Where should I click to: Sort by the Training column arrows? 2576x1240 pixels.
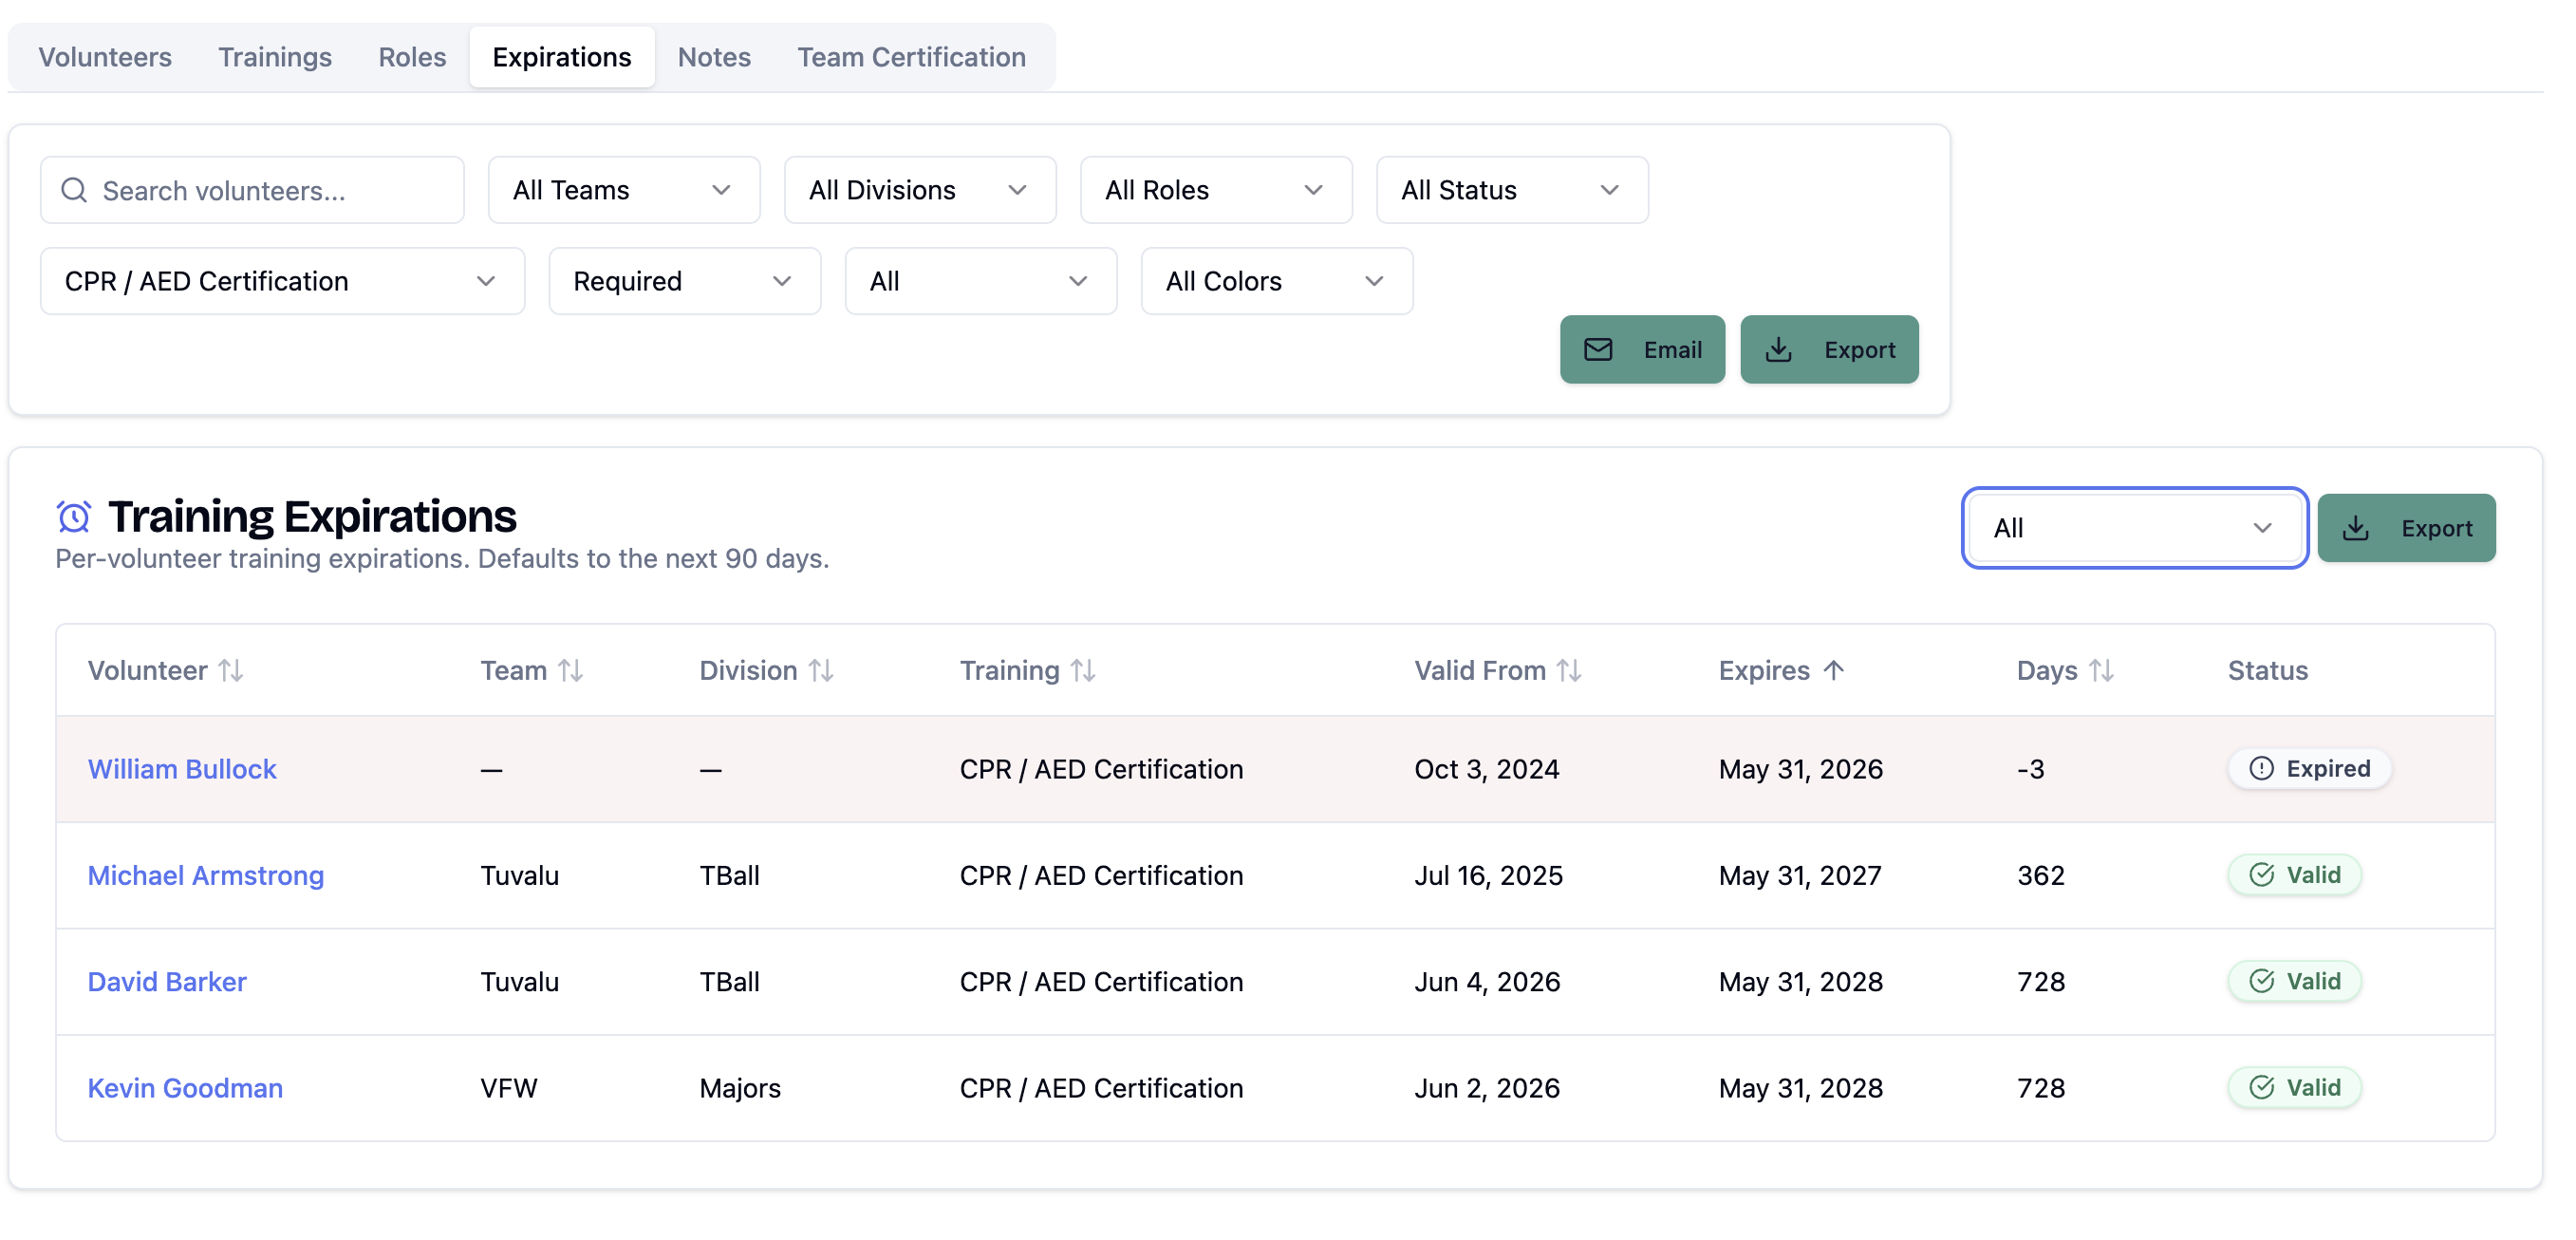1083,670
